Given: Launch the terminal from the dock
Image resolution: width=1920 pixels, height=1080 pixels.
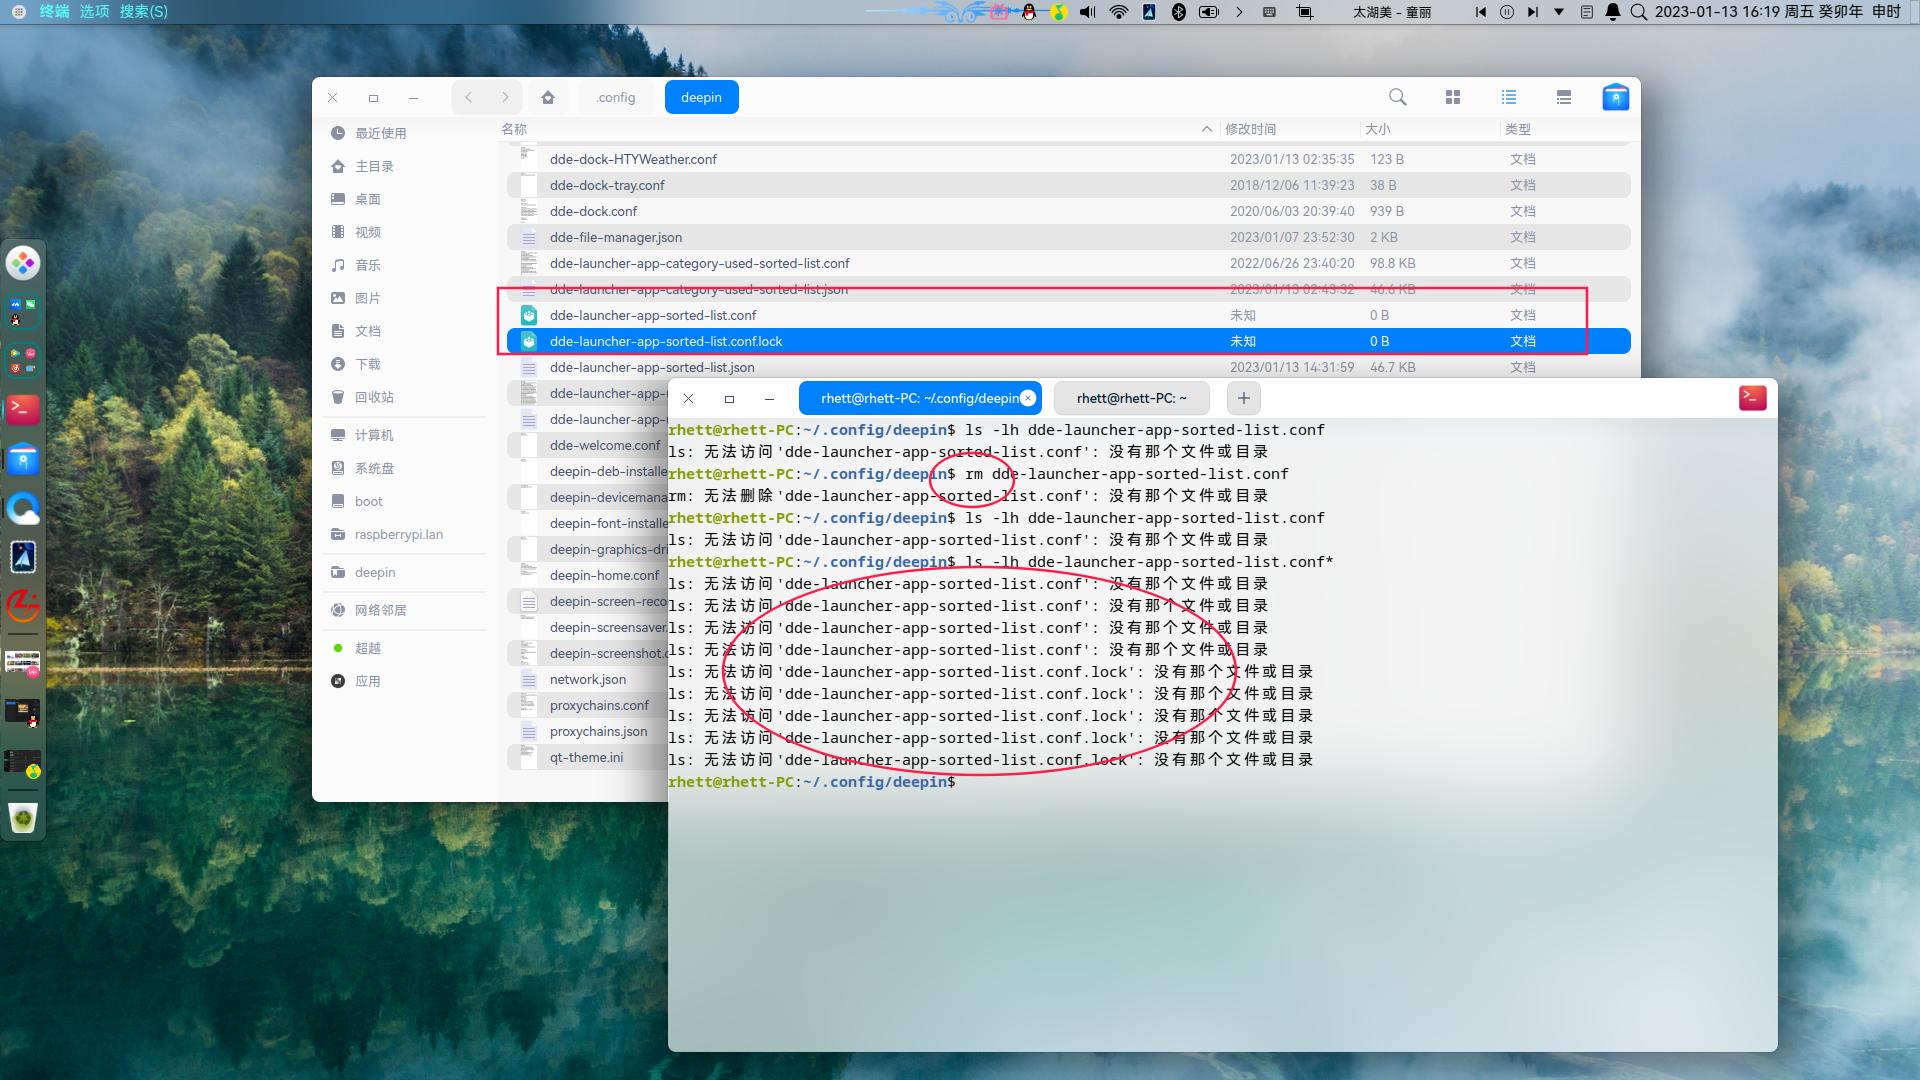Looking at the screenshot, I should coord(22,409).
